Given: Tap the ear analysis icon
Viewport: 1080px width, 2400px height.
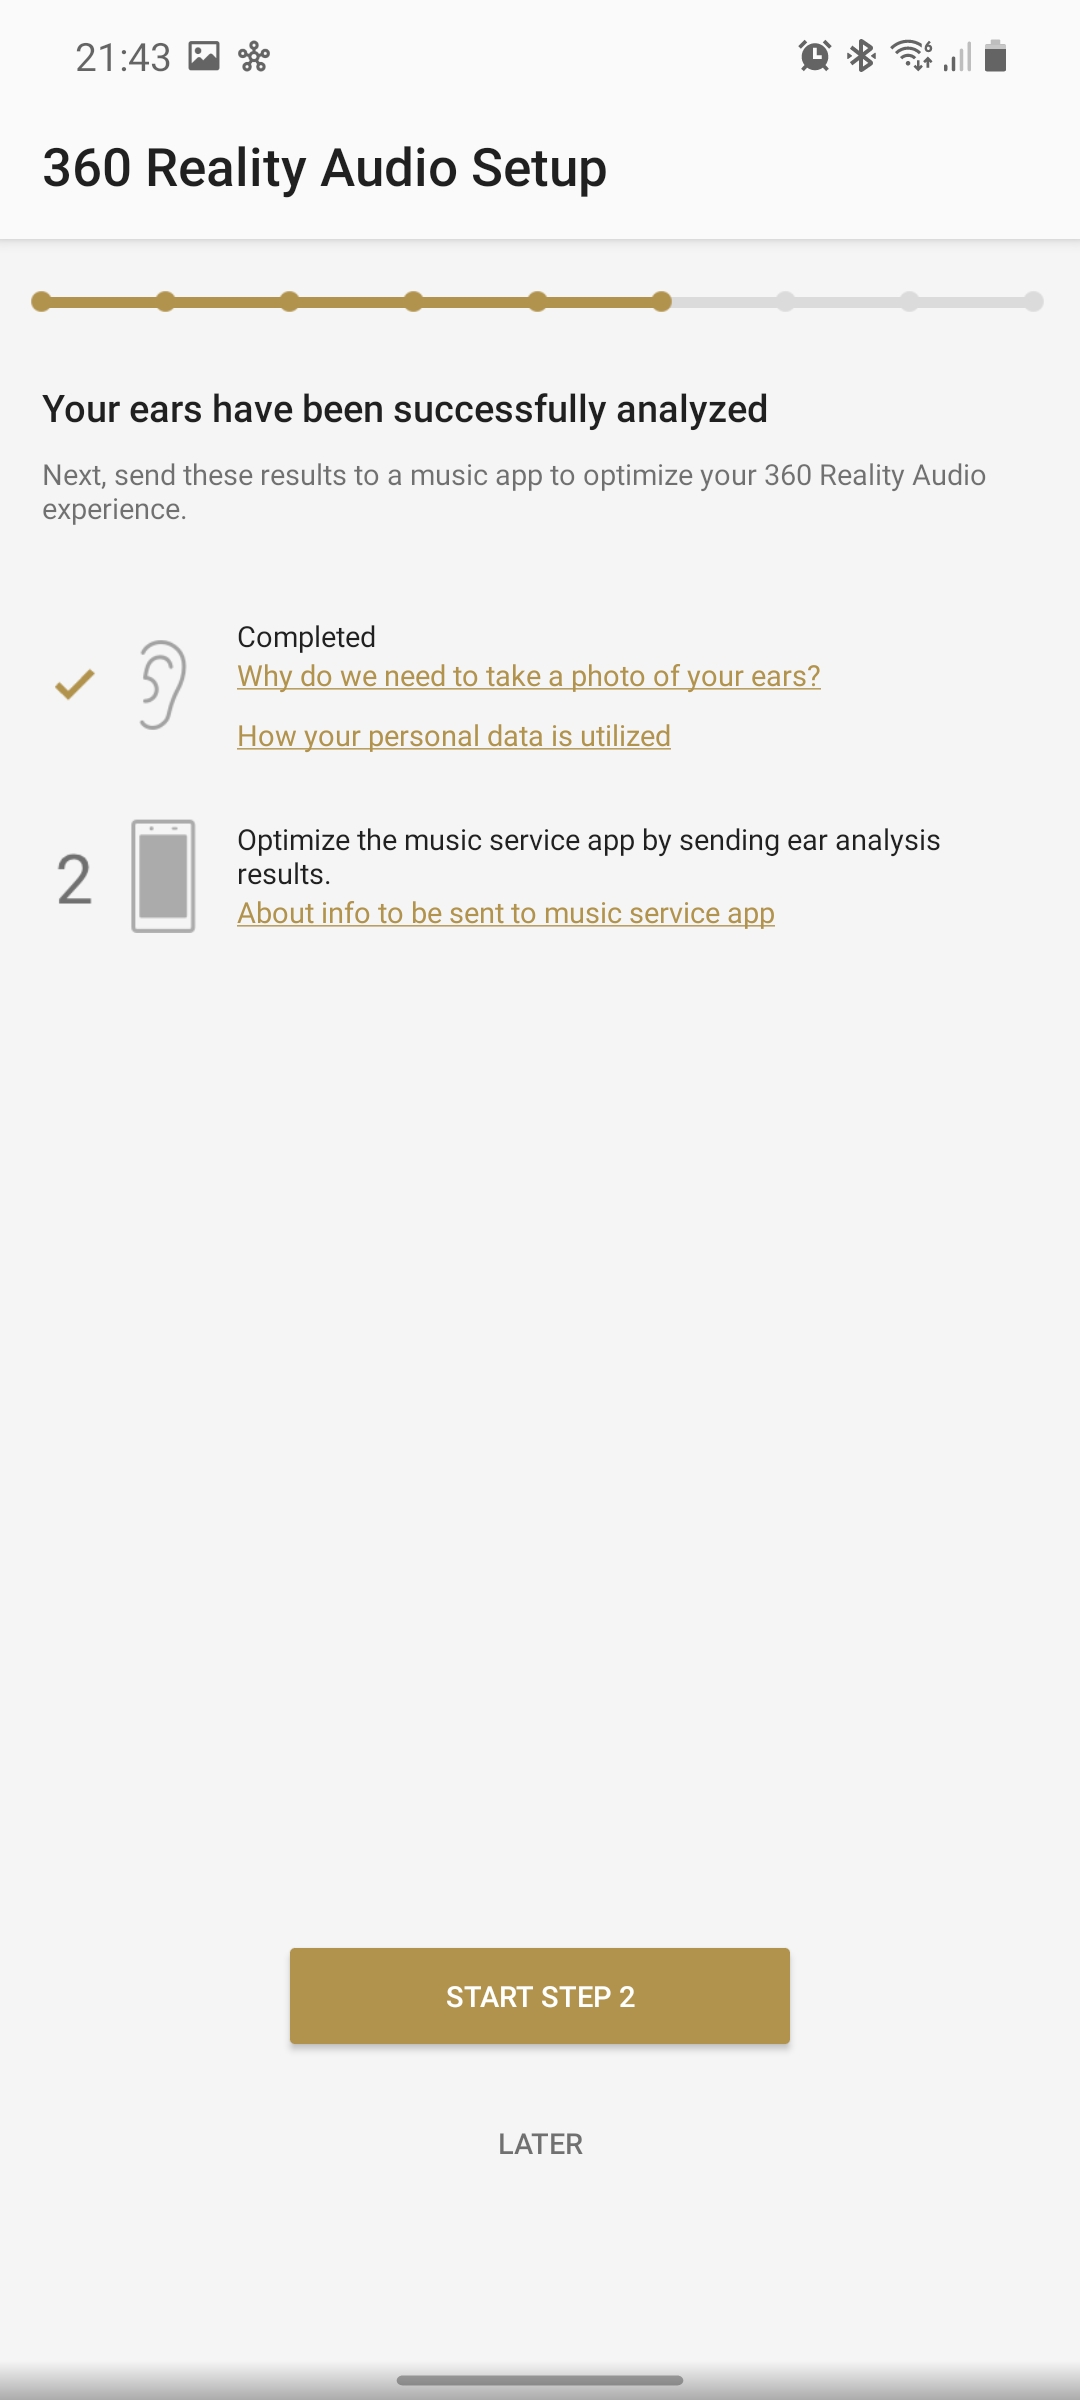Looking at the screenshot, I should 163,685.
